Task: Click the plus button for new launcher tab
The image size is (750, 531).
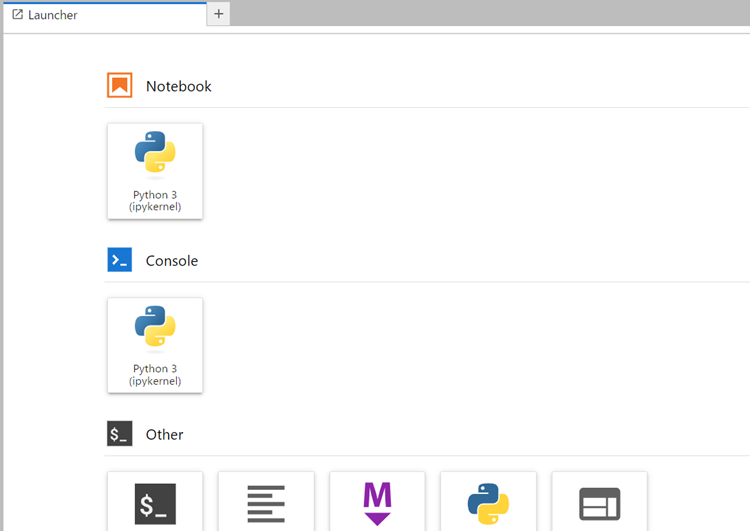Action: pos(219,14)
